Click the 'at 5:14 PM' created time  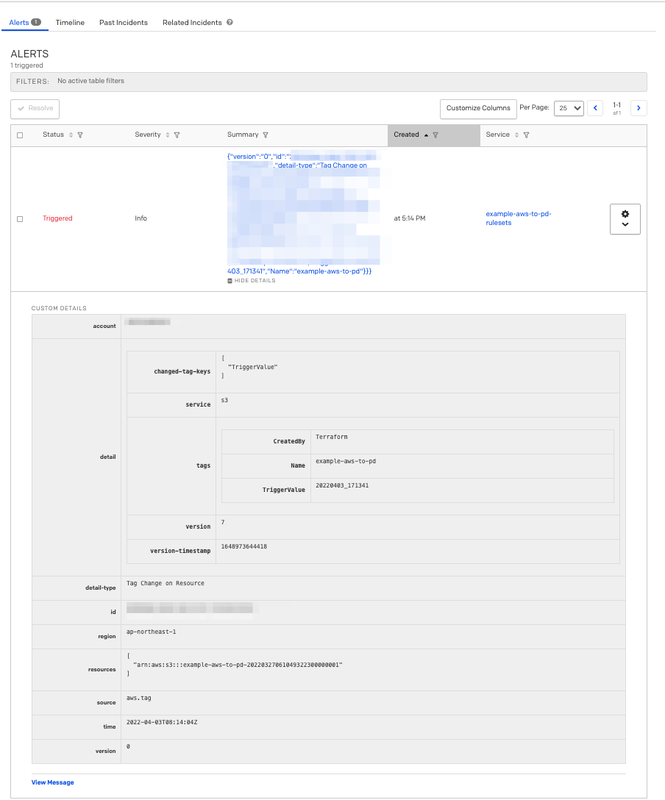409,218
